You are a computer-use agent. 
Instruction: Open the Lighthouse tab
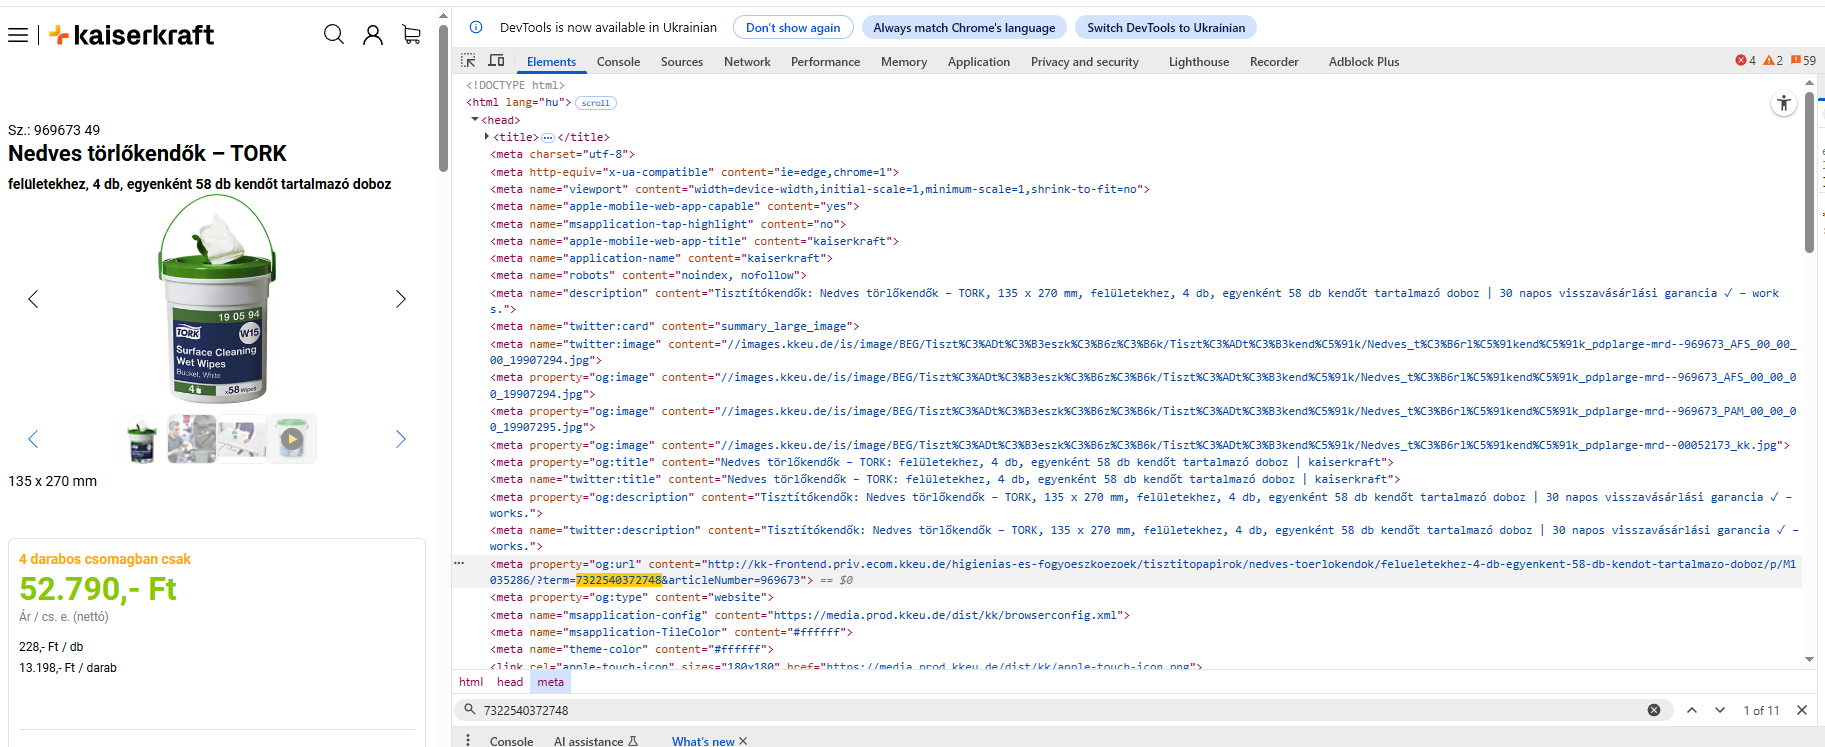click(x=1199, y=62)
